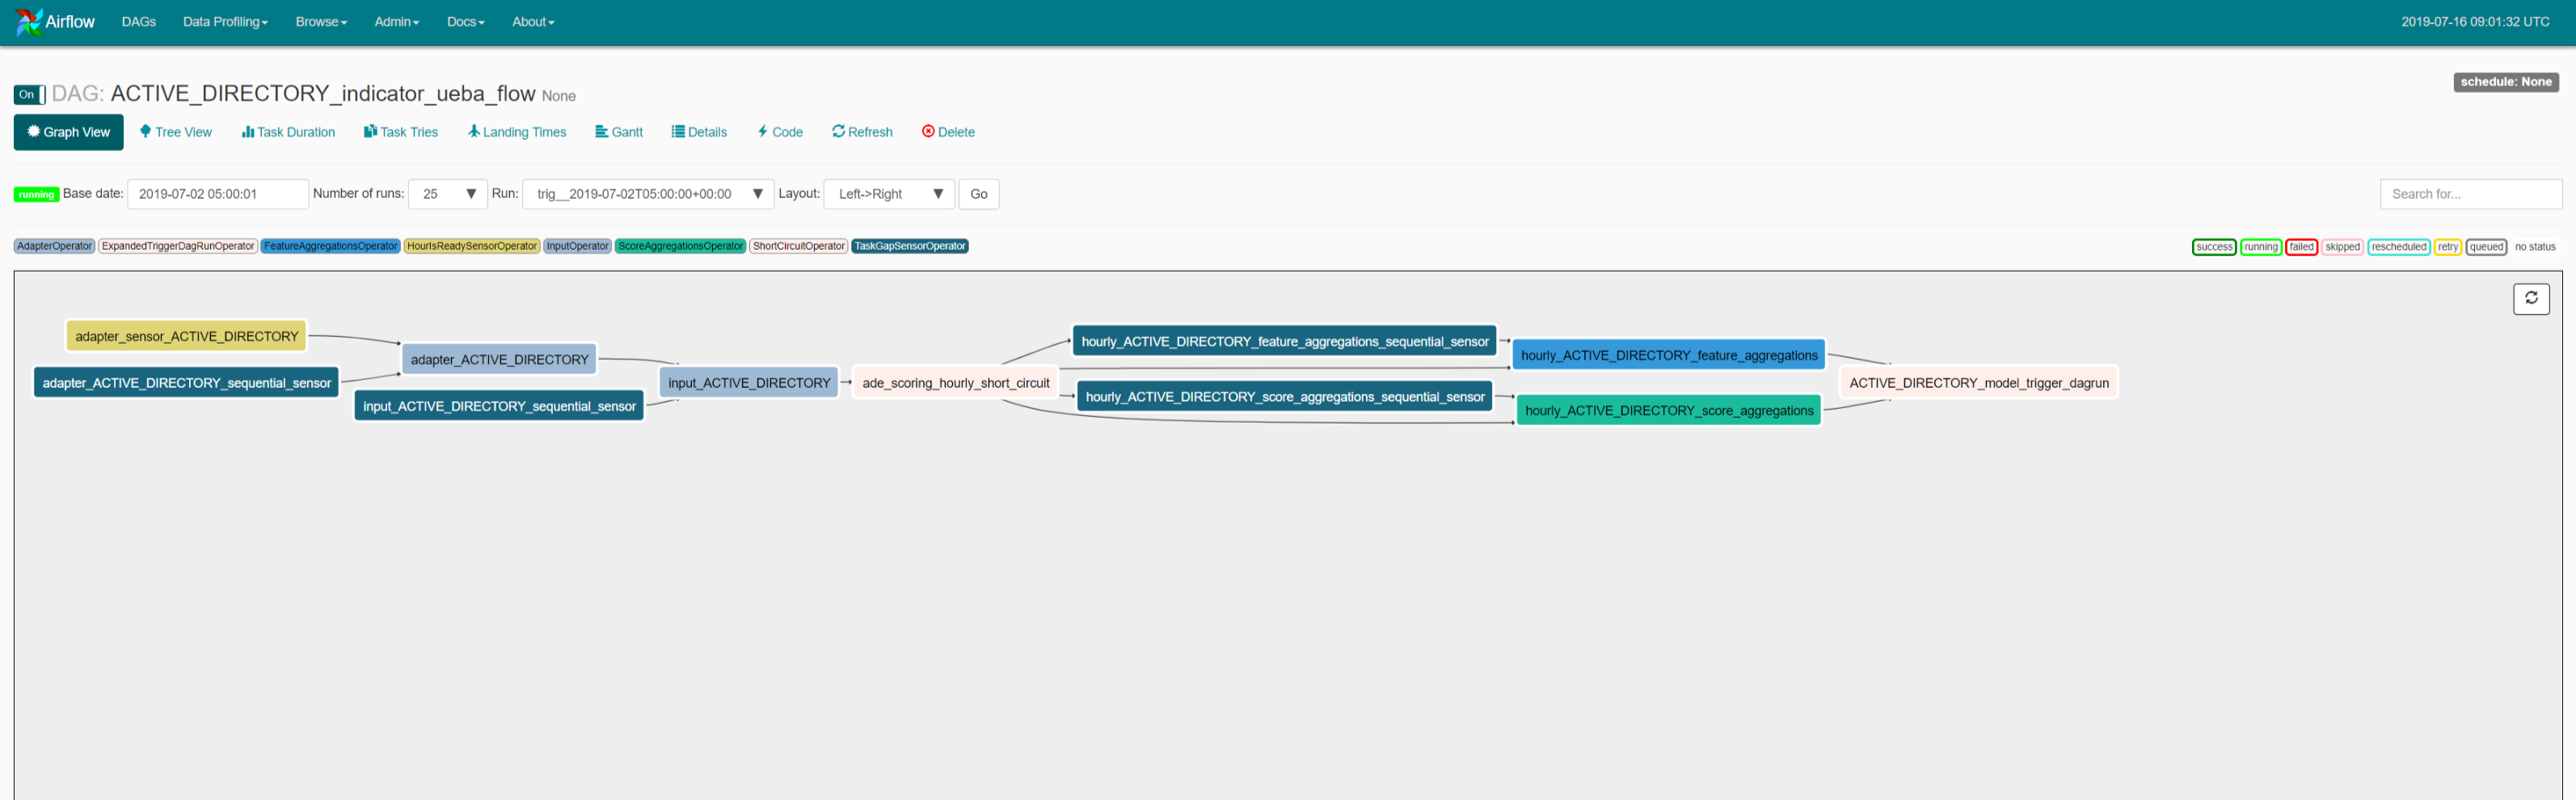The width and height of the screenshot is (2576, 800).
Task: Click the Refresh link in DAG toolbar
Action: click(862, 132)
